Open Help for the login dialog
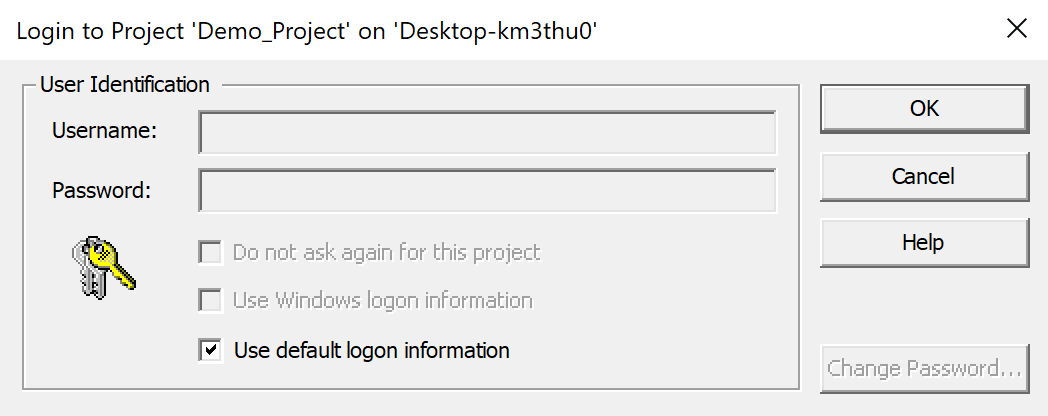The height and width of the screenshot is (416, 1048). pyautogui.click(x=924, y=242)
